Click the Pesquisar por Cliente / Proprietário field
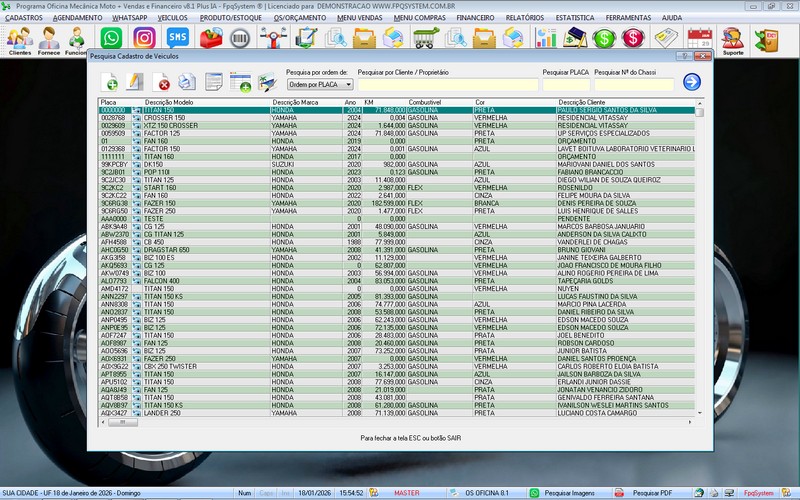The height and width of the screenshot is (500, 800). (x=446, y=85)
